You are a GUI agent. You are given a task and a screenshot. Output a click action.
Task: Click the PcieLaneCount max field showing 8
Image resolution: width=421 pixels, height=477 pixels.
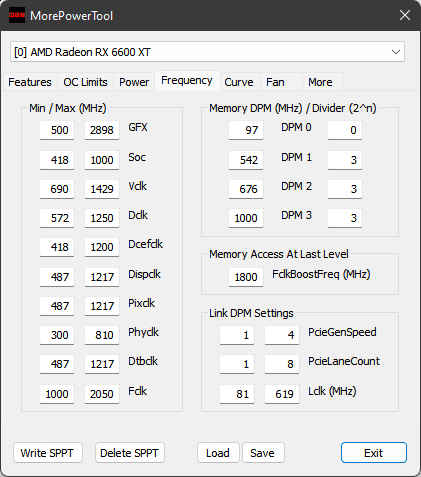(282, 364)
